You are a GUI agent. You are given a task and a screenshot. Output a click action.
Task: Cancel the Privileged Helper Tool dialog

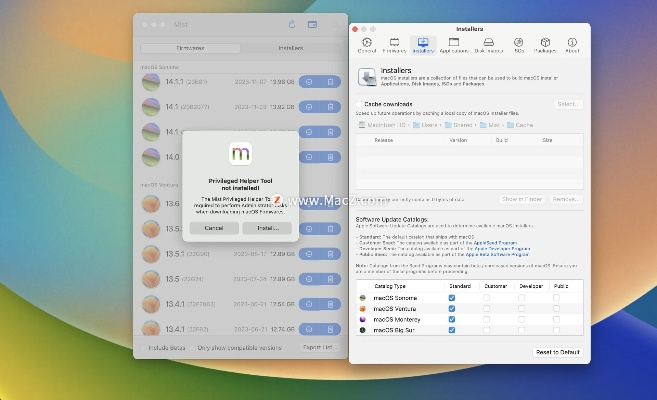214,228
